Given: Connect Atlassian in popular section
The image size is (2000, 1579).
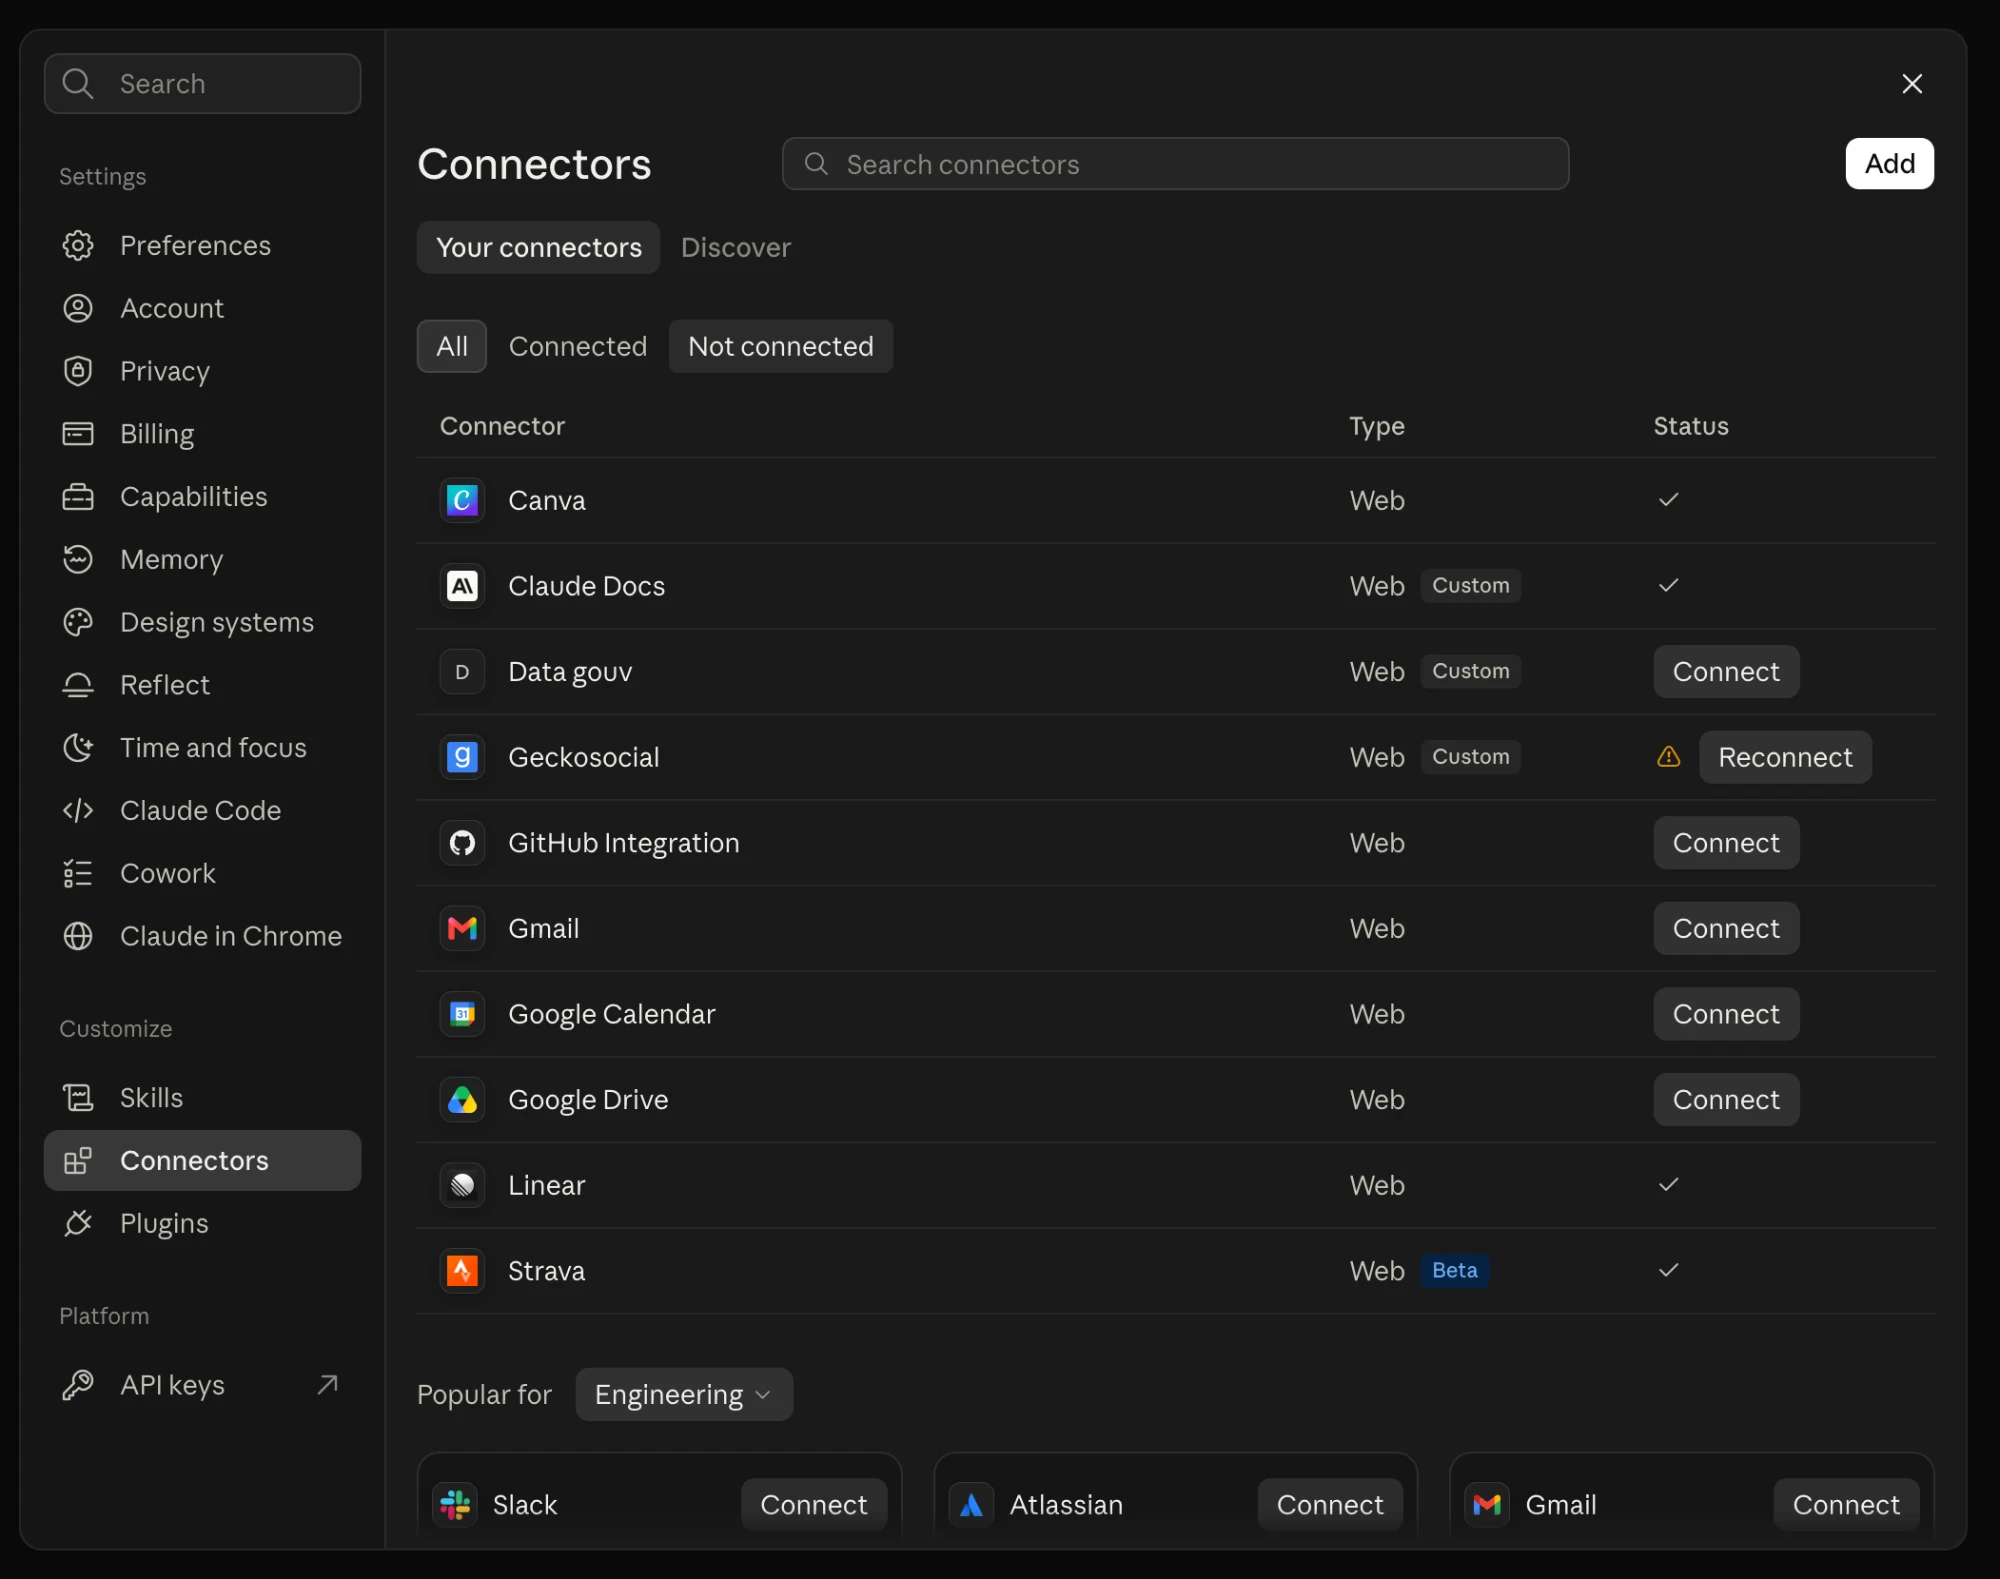Looking at the screenshot, I should tap(1329, 1505).
